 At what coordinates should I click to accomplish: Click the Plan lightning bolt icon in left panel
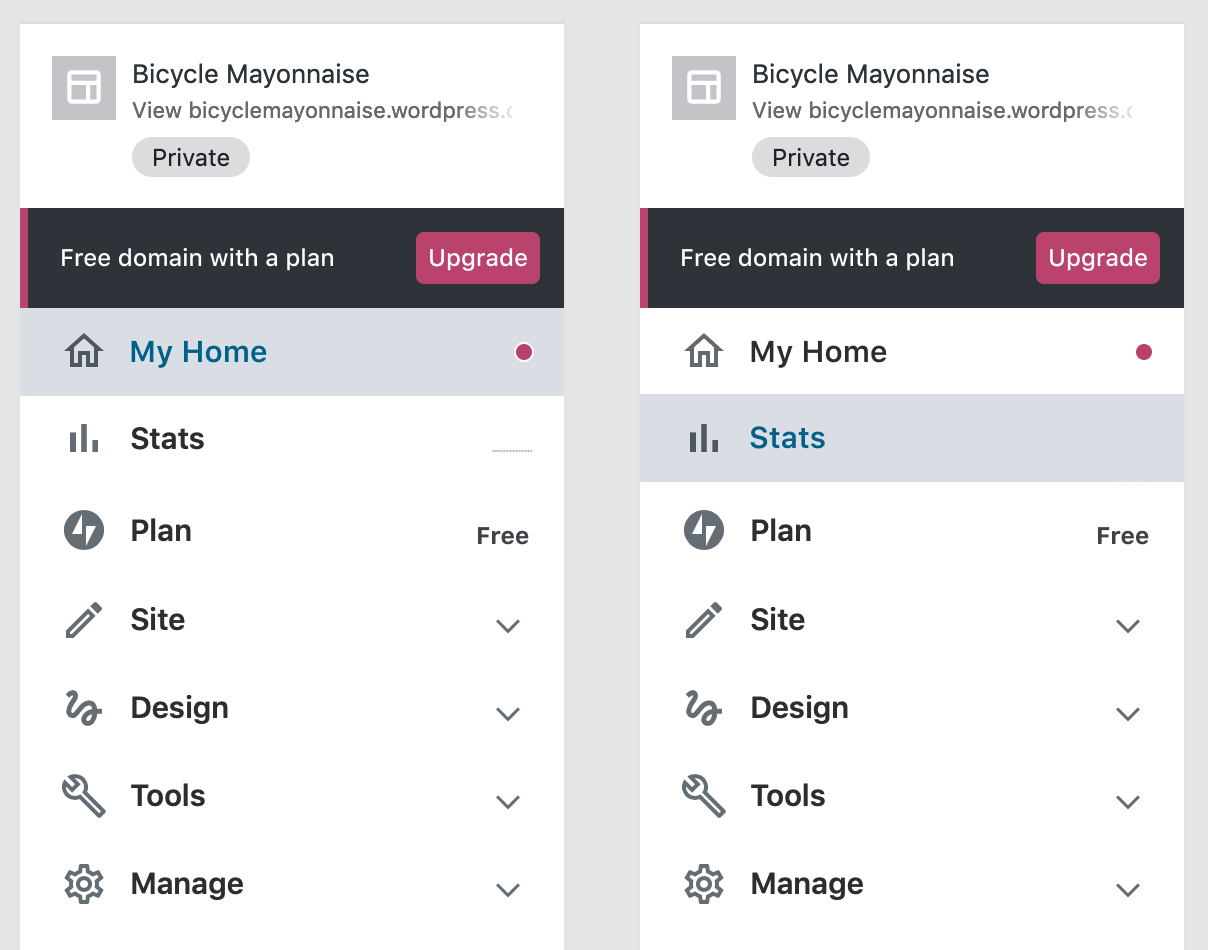(84, 530)
